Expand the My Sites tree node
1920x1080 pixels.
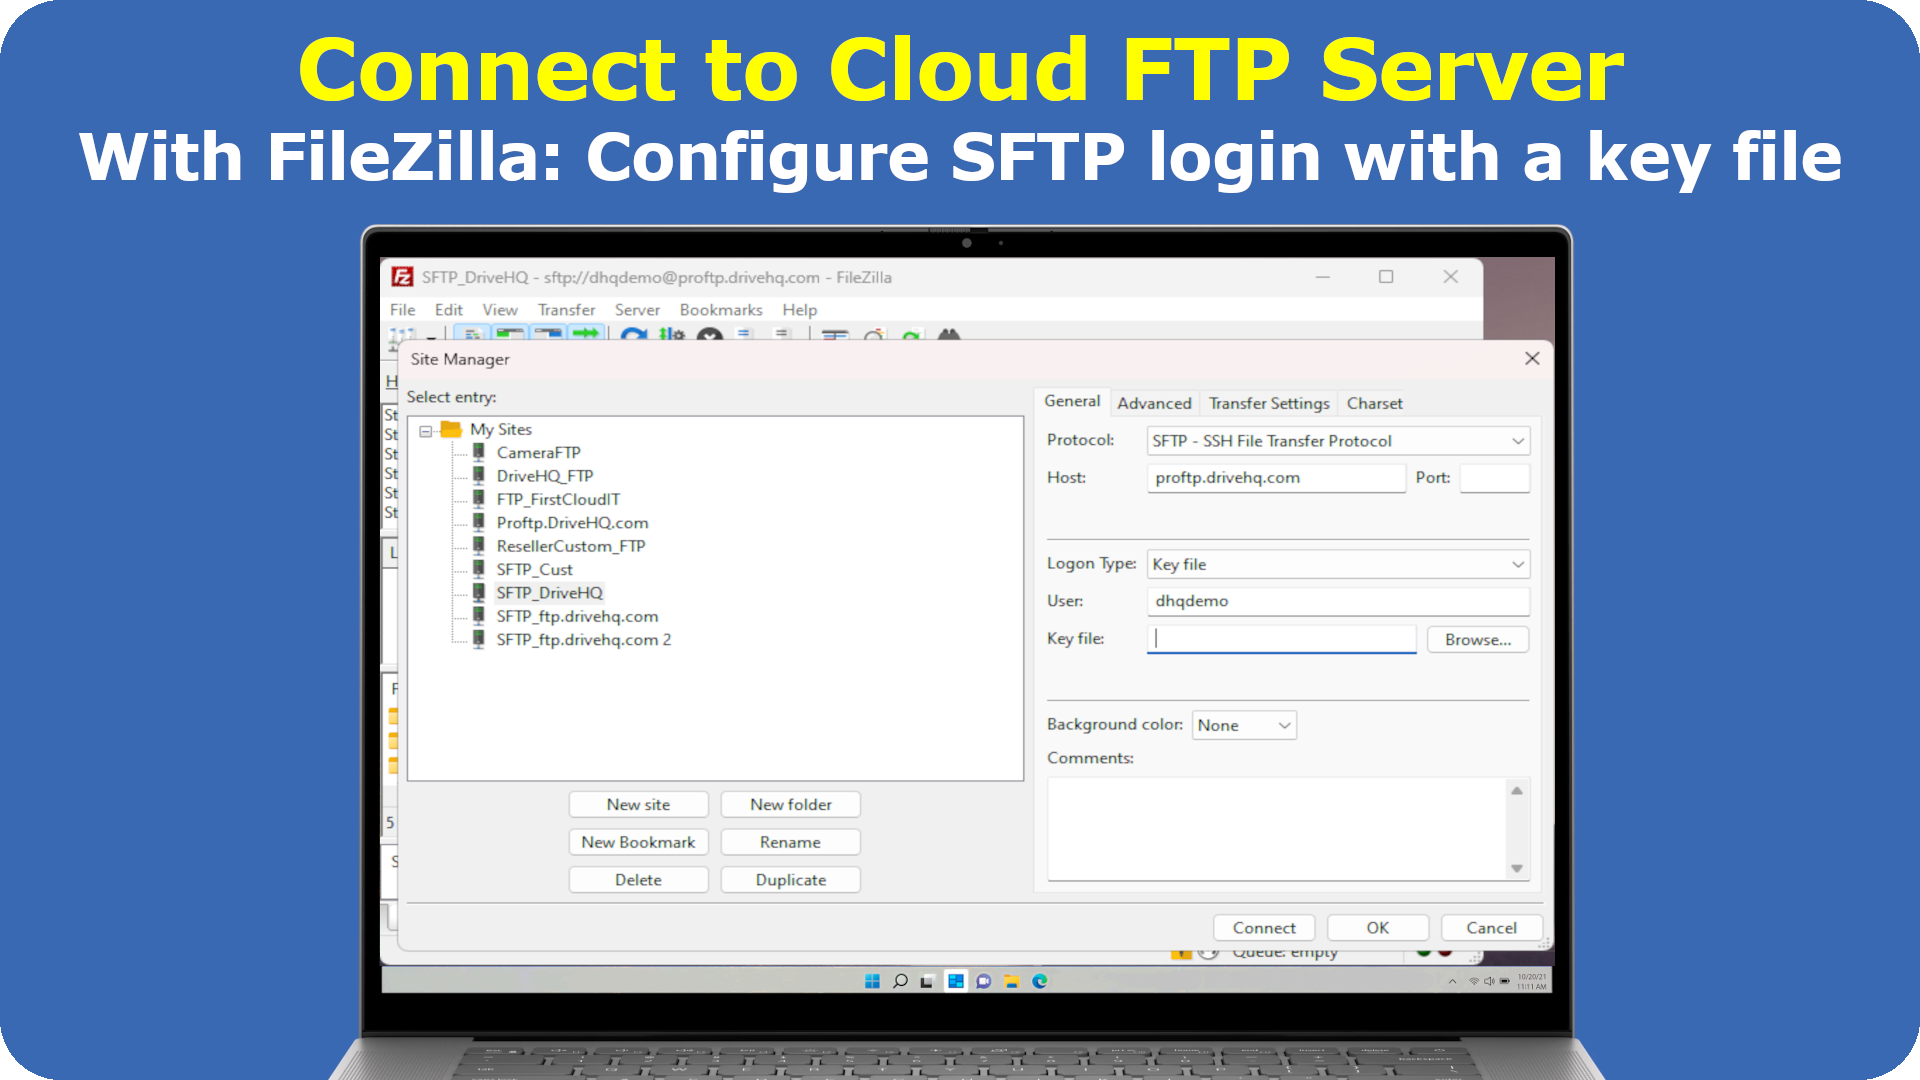[423, 430]
